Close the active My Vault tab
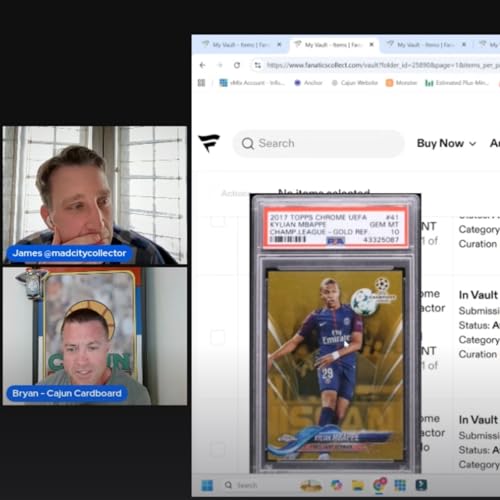 [x=372, y=44]
